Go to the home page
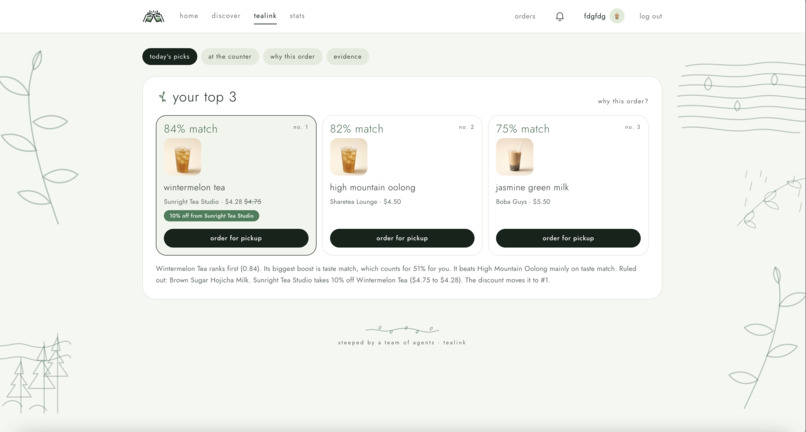806x432 pixels. 189,16
